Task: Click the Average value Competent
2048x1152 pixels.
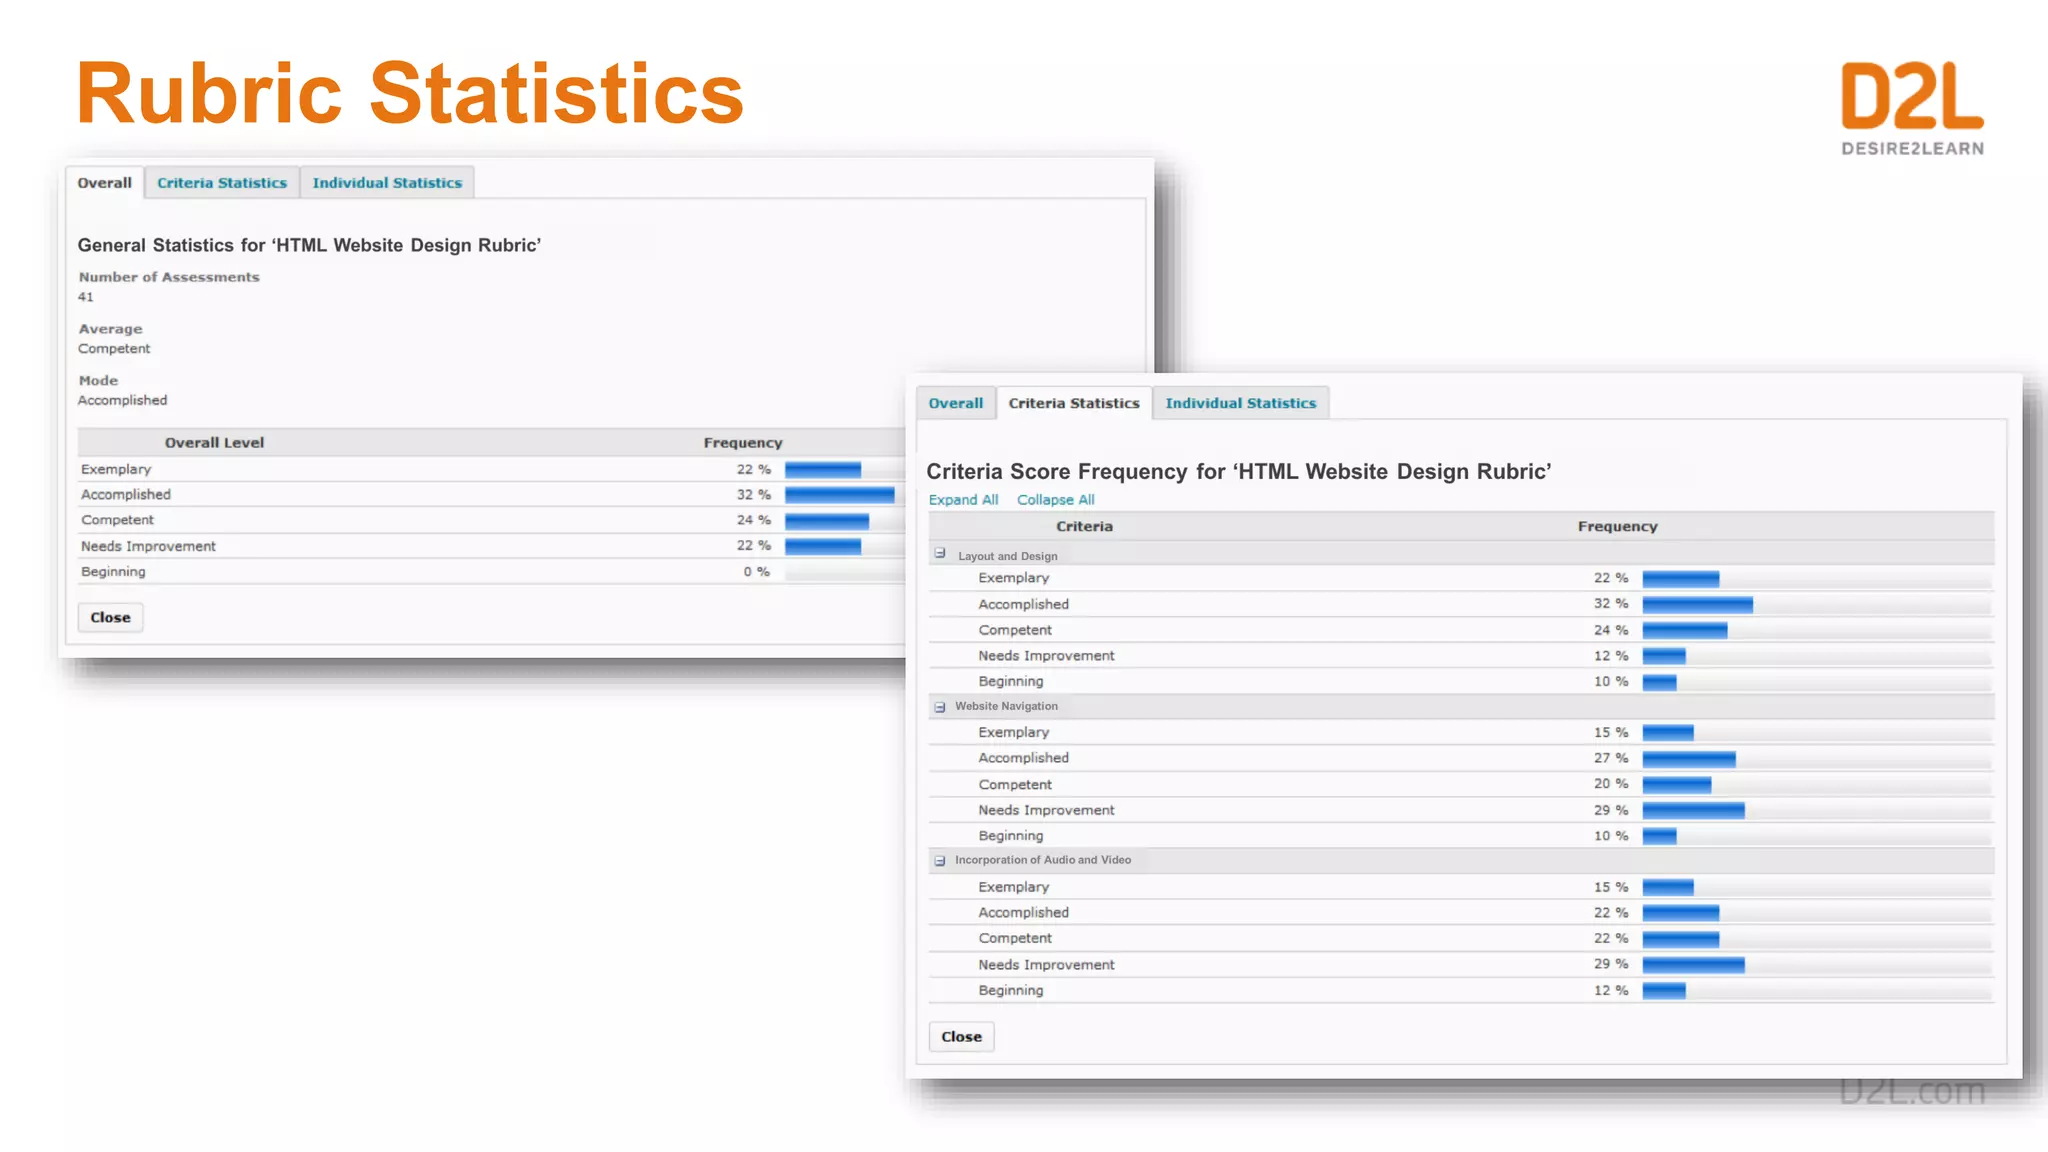Action: [114, 349]
